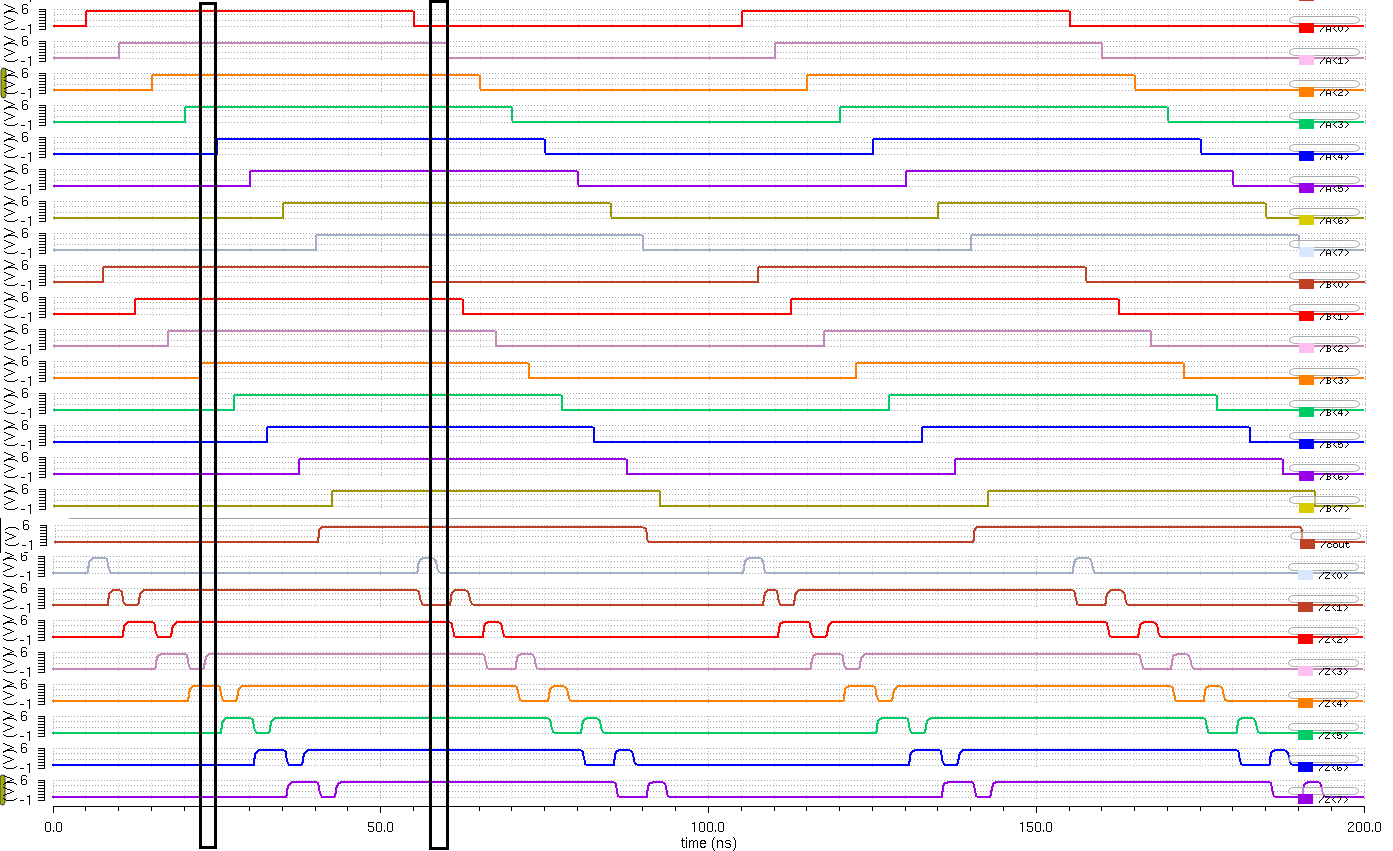
Task: Click the 100.0 time axis tick label
Action: coord(708,828)
